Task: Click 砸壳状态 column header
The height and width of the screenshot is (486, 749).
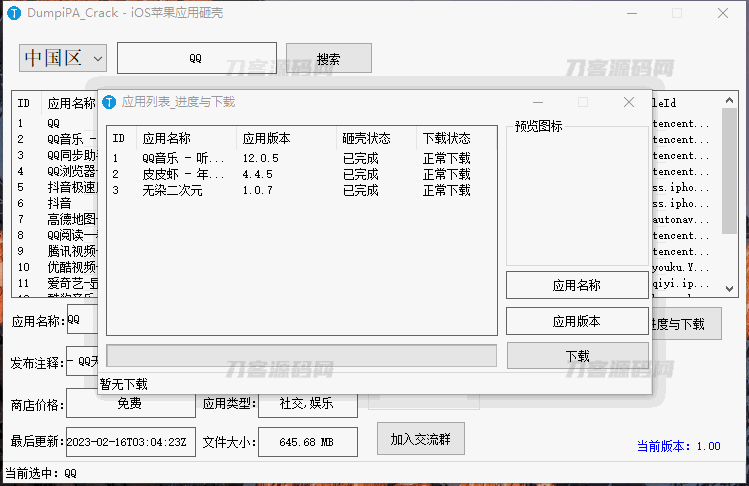Action: 366,138
